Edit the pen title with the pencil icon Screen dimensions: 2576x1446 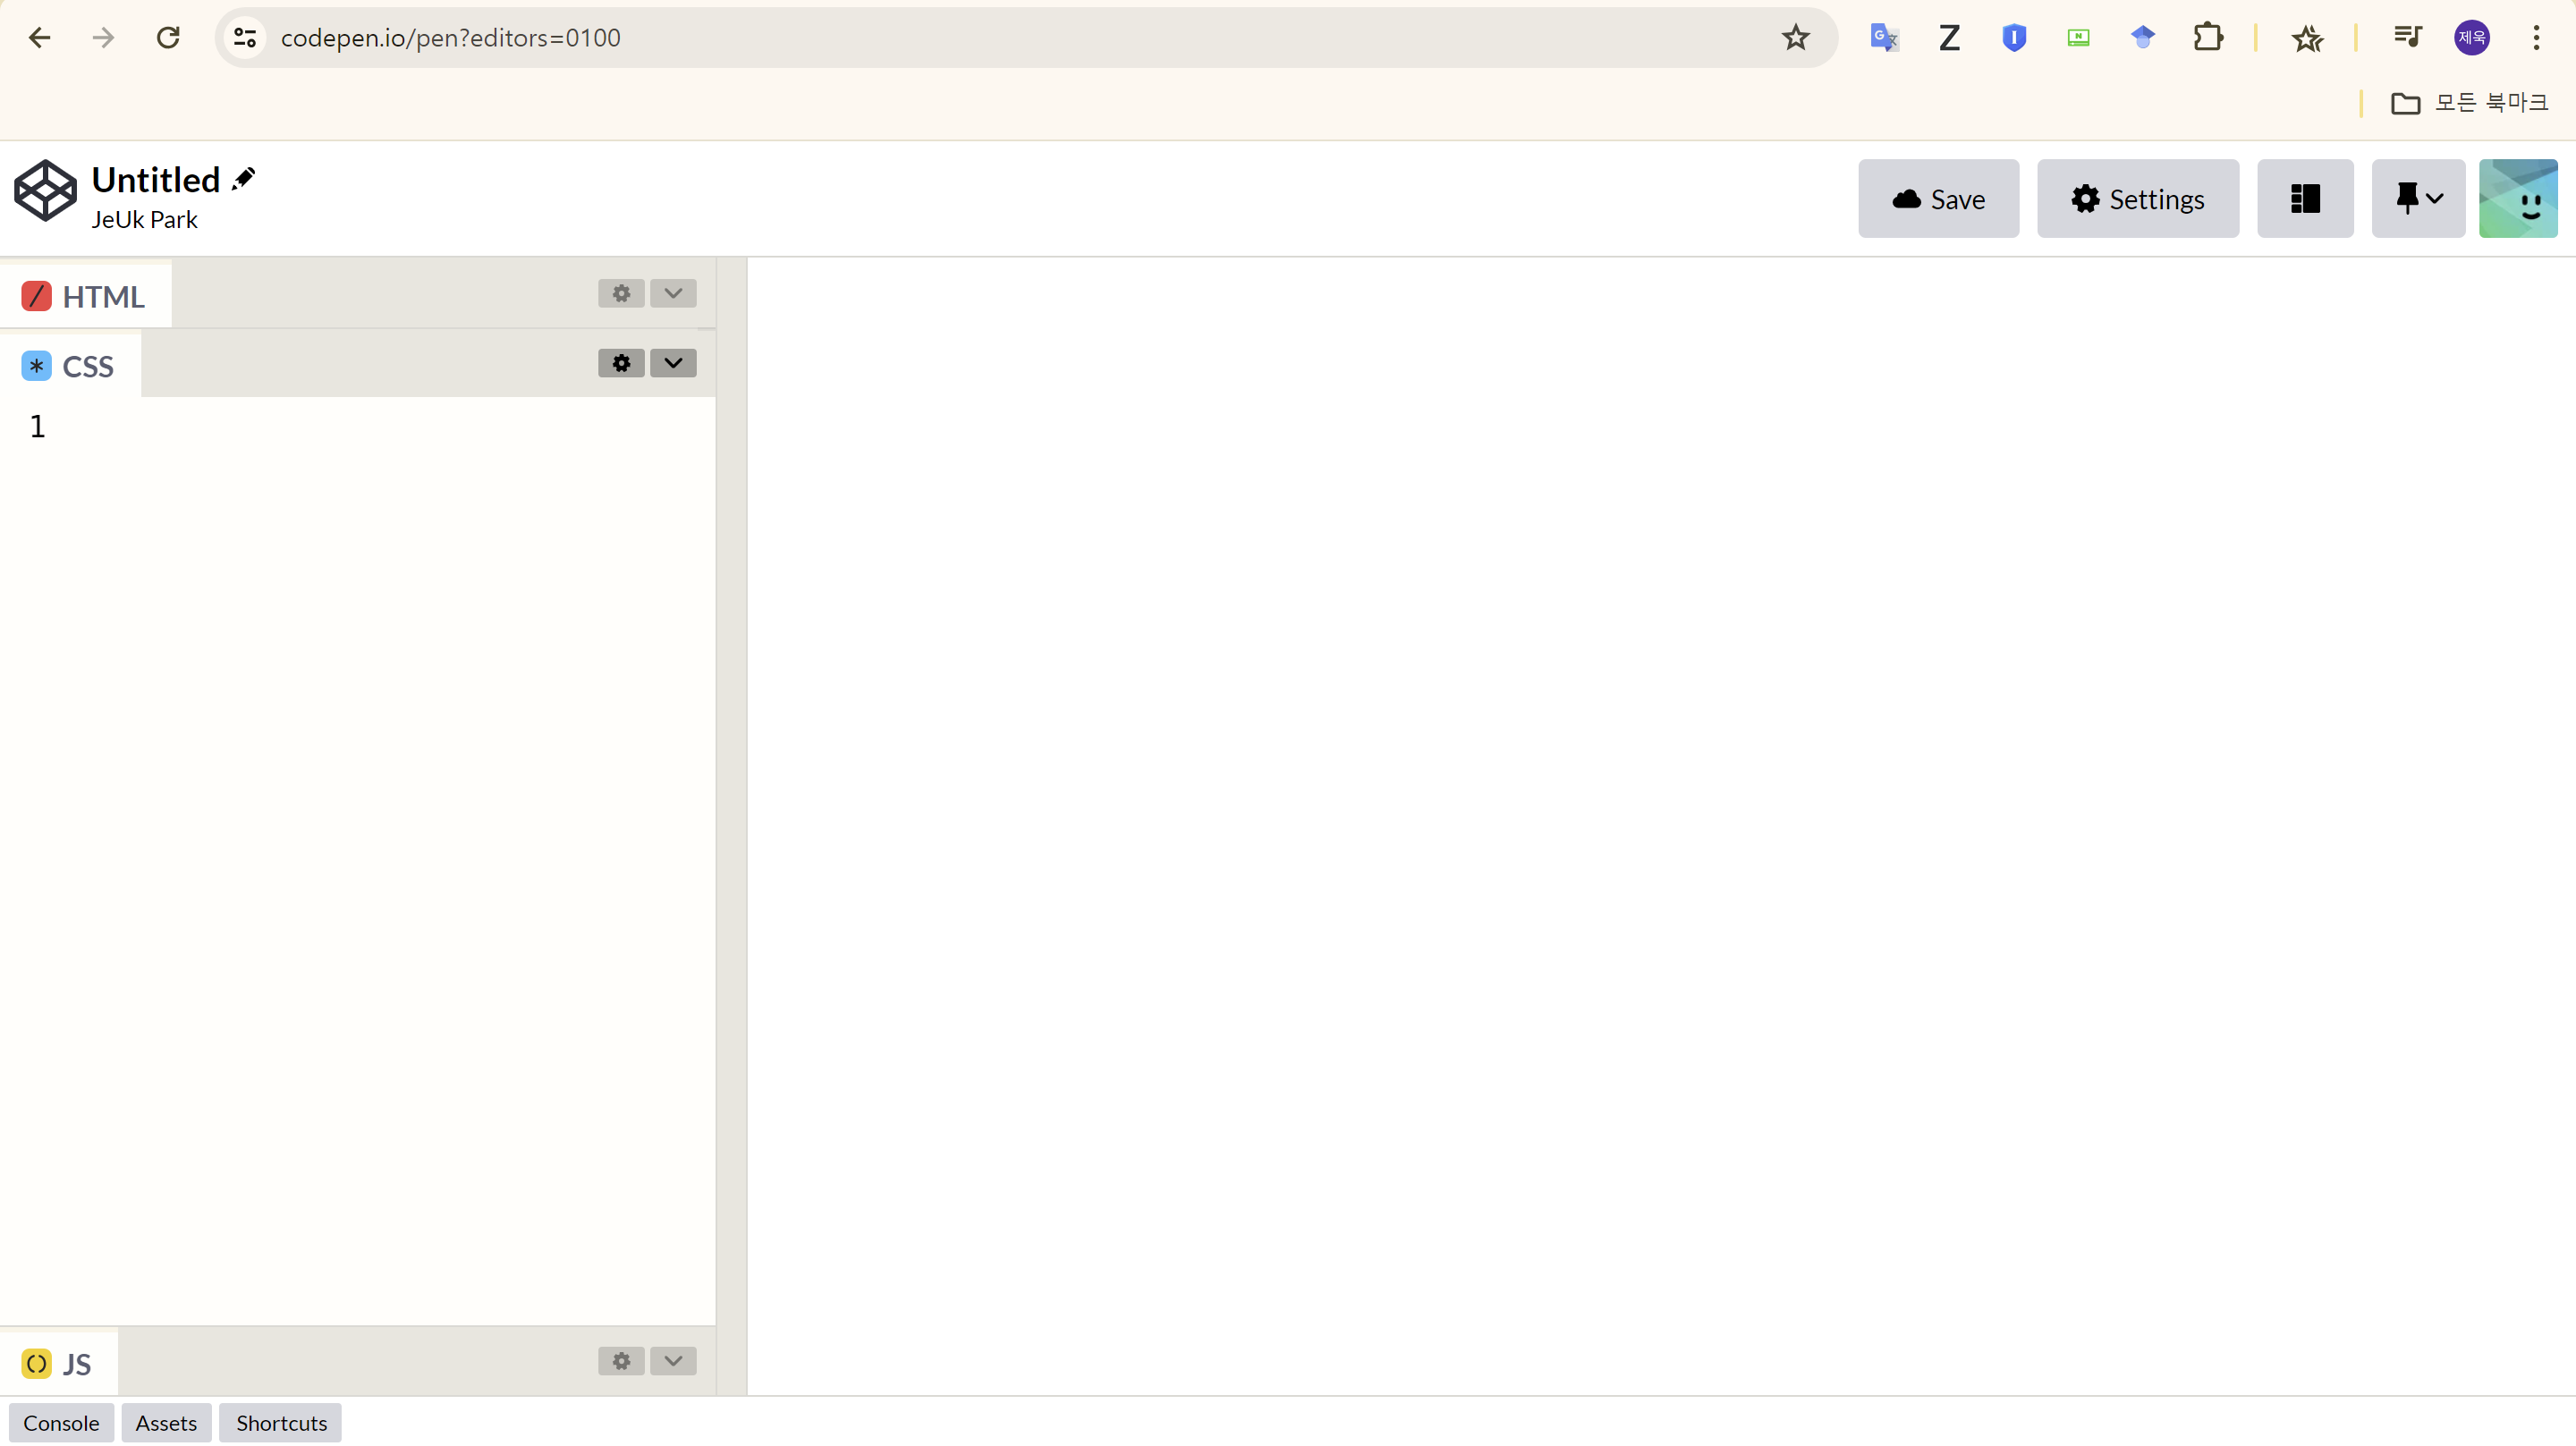coord(243,179)
